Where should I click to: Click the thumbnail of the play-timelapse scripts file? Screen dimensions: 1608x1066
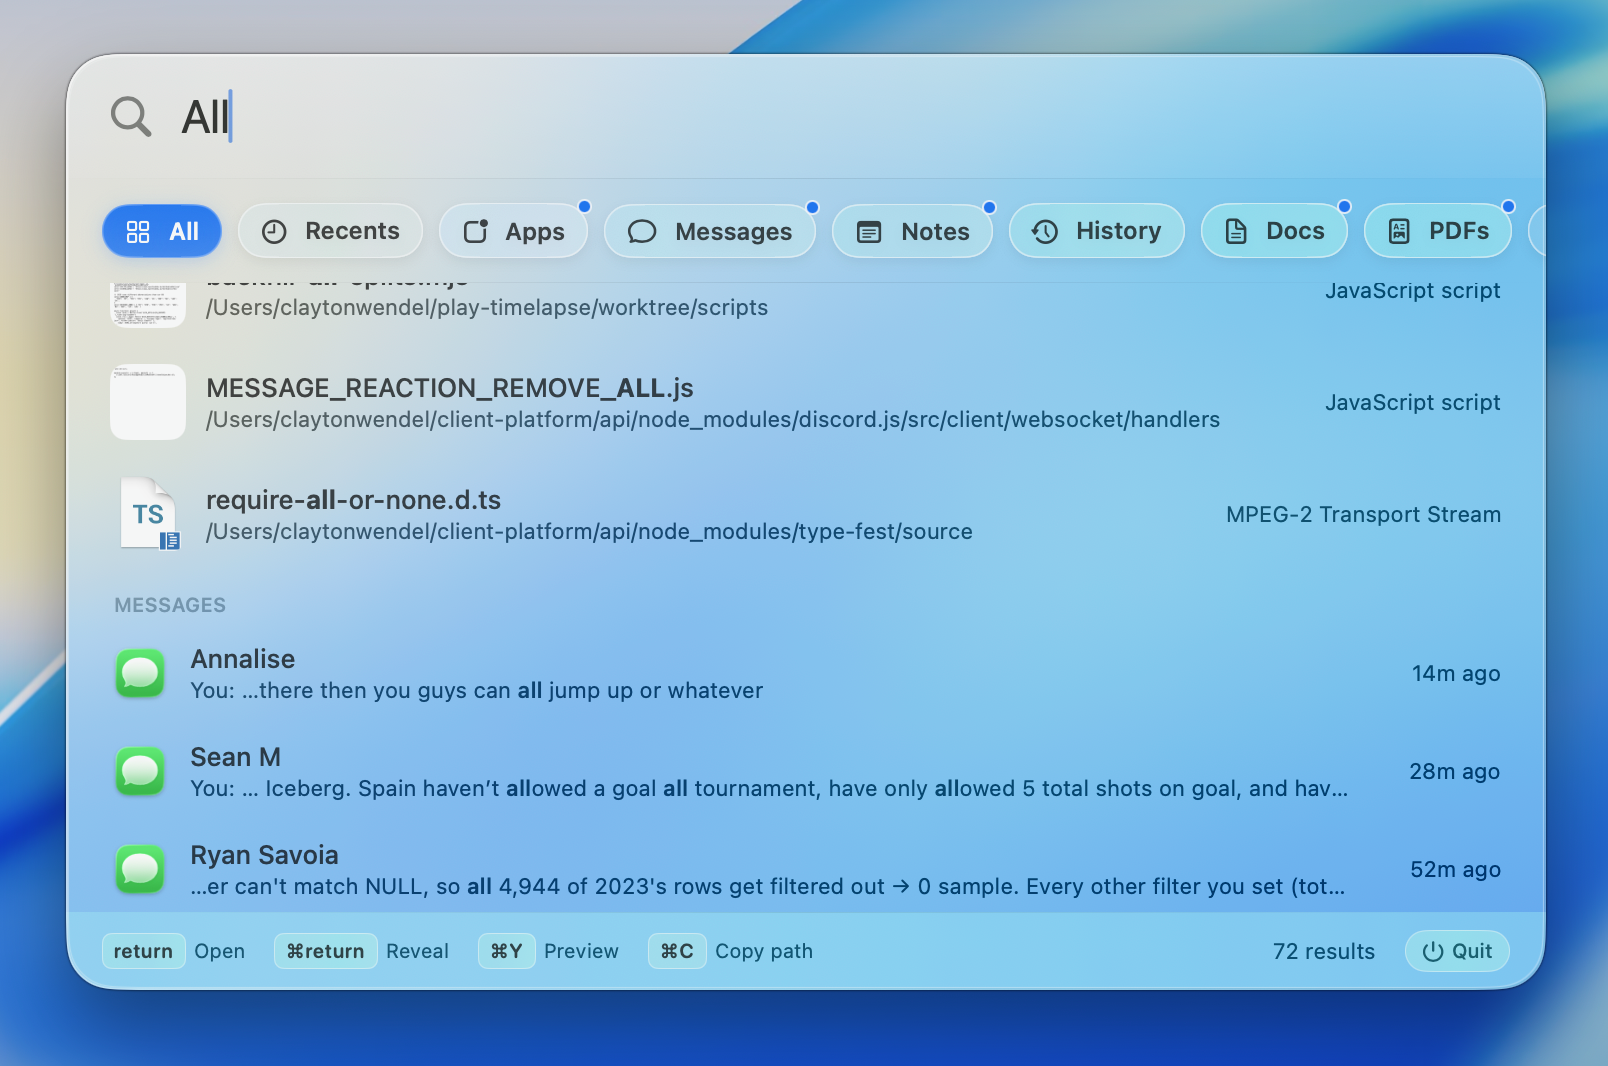click(148, 305)
